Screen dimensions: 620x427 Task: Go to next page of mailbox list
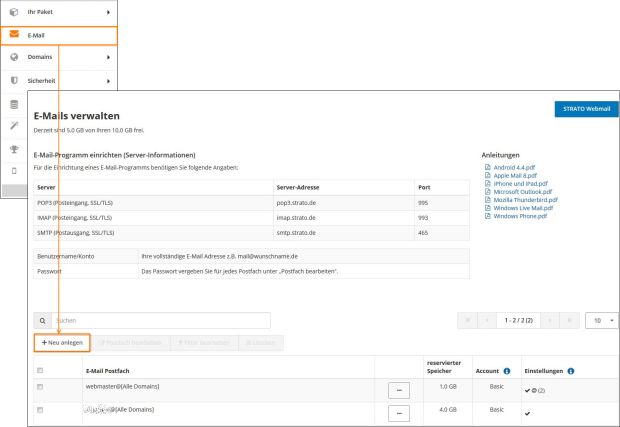[x=550, y=320]
